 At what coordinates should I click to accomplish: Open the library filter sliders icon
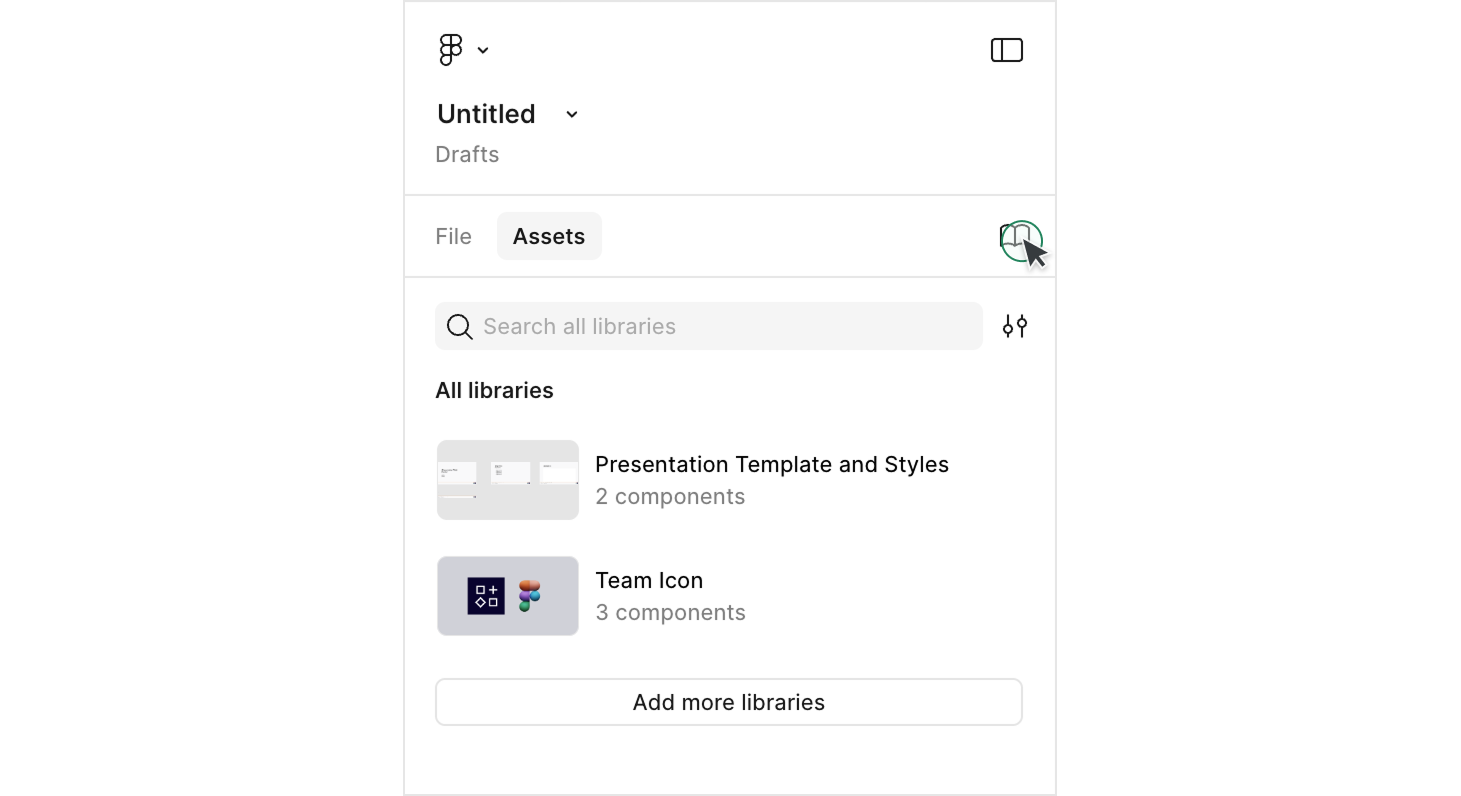coord(1014,326)
